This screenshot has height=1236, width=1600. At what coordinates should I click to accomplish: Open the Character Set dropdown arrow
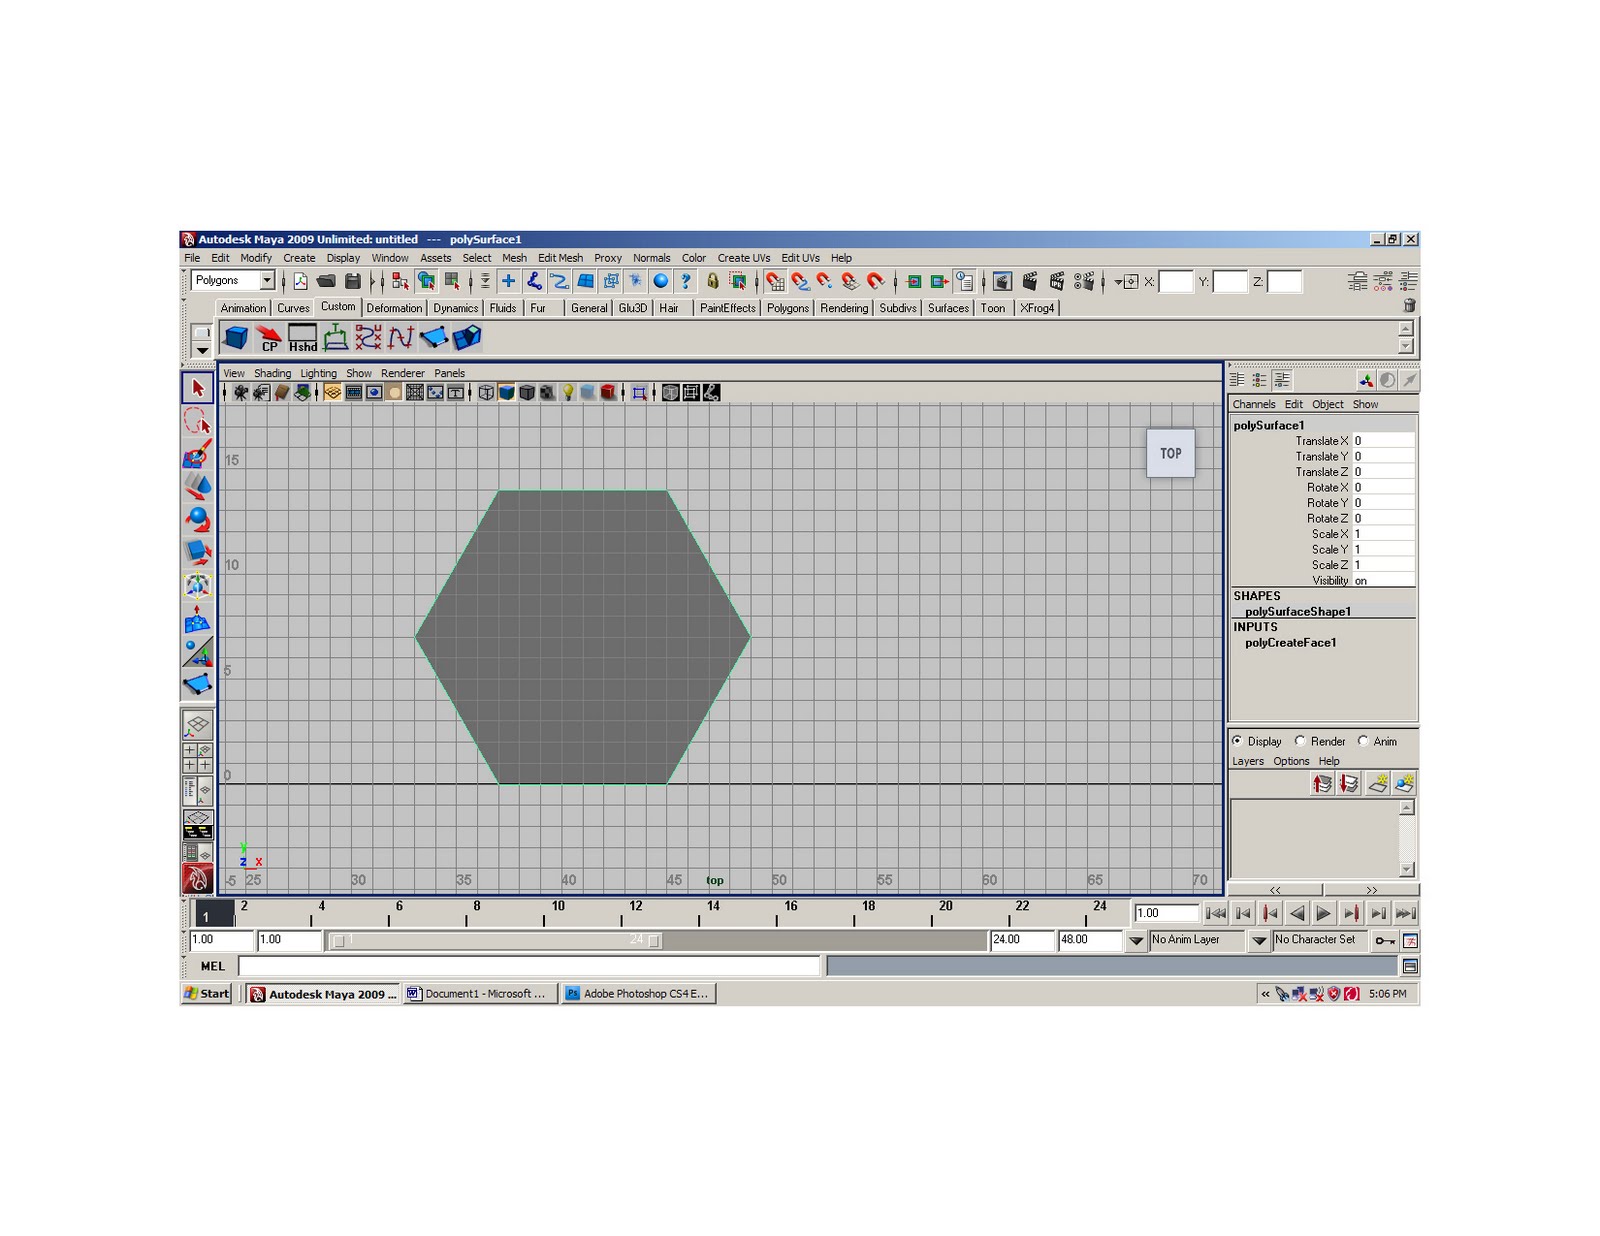pyautogui.click(x=1259, y=941)
